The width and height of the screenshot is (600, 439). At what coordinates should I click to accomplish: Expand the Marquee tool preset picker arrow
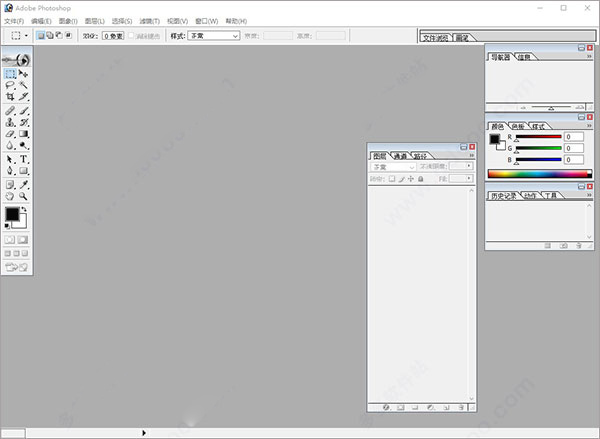(26, 36)
